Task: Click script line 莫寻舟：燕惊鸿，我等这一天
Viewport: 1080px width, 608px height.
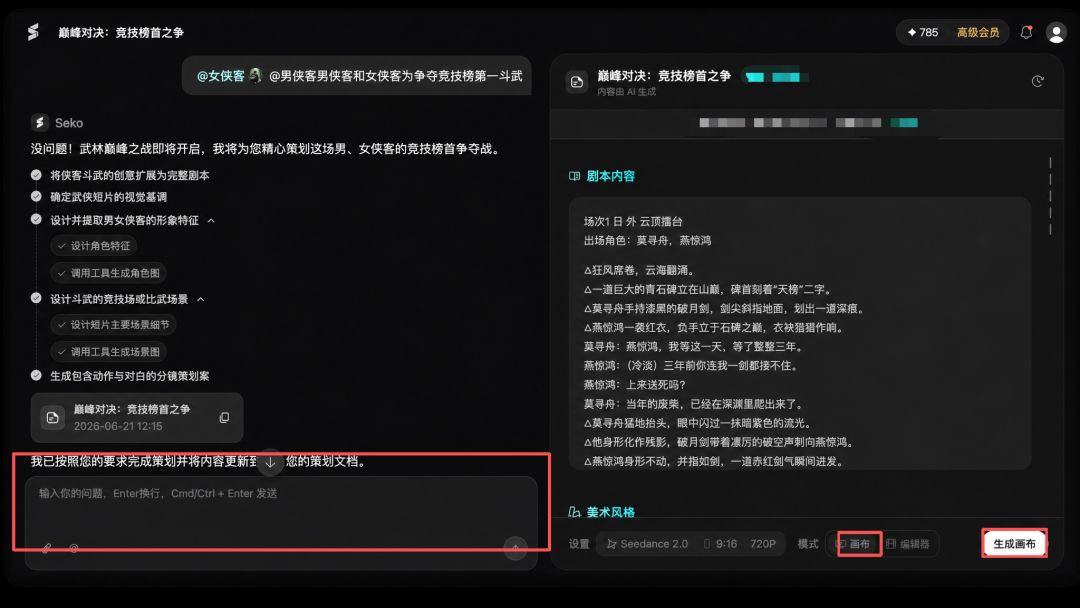Action: [x=693, y=347]
